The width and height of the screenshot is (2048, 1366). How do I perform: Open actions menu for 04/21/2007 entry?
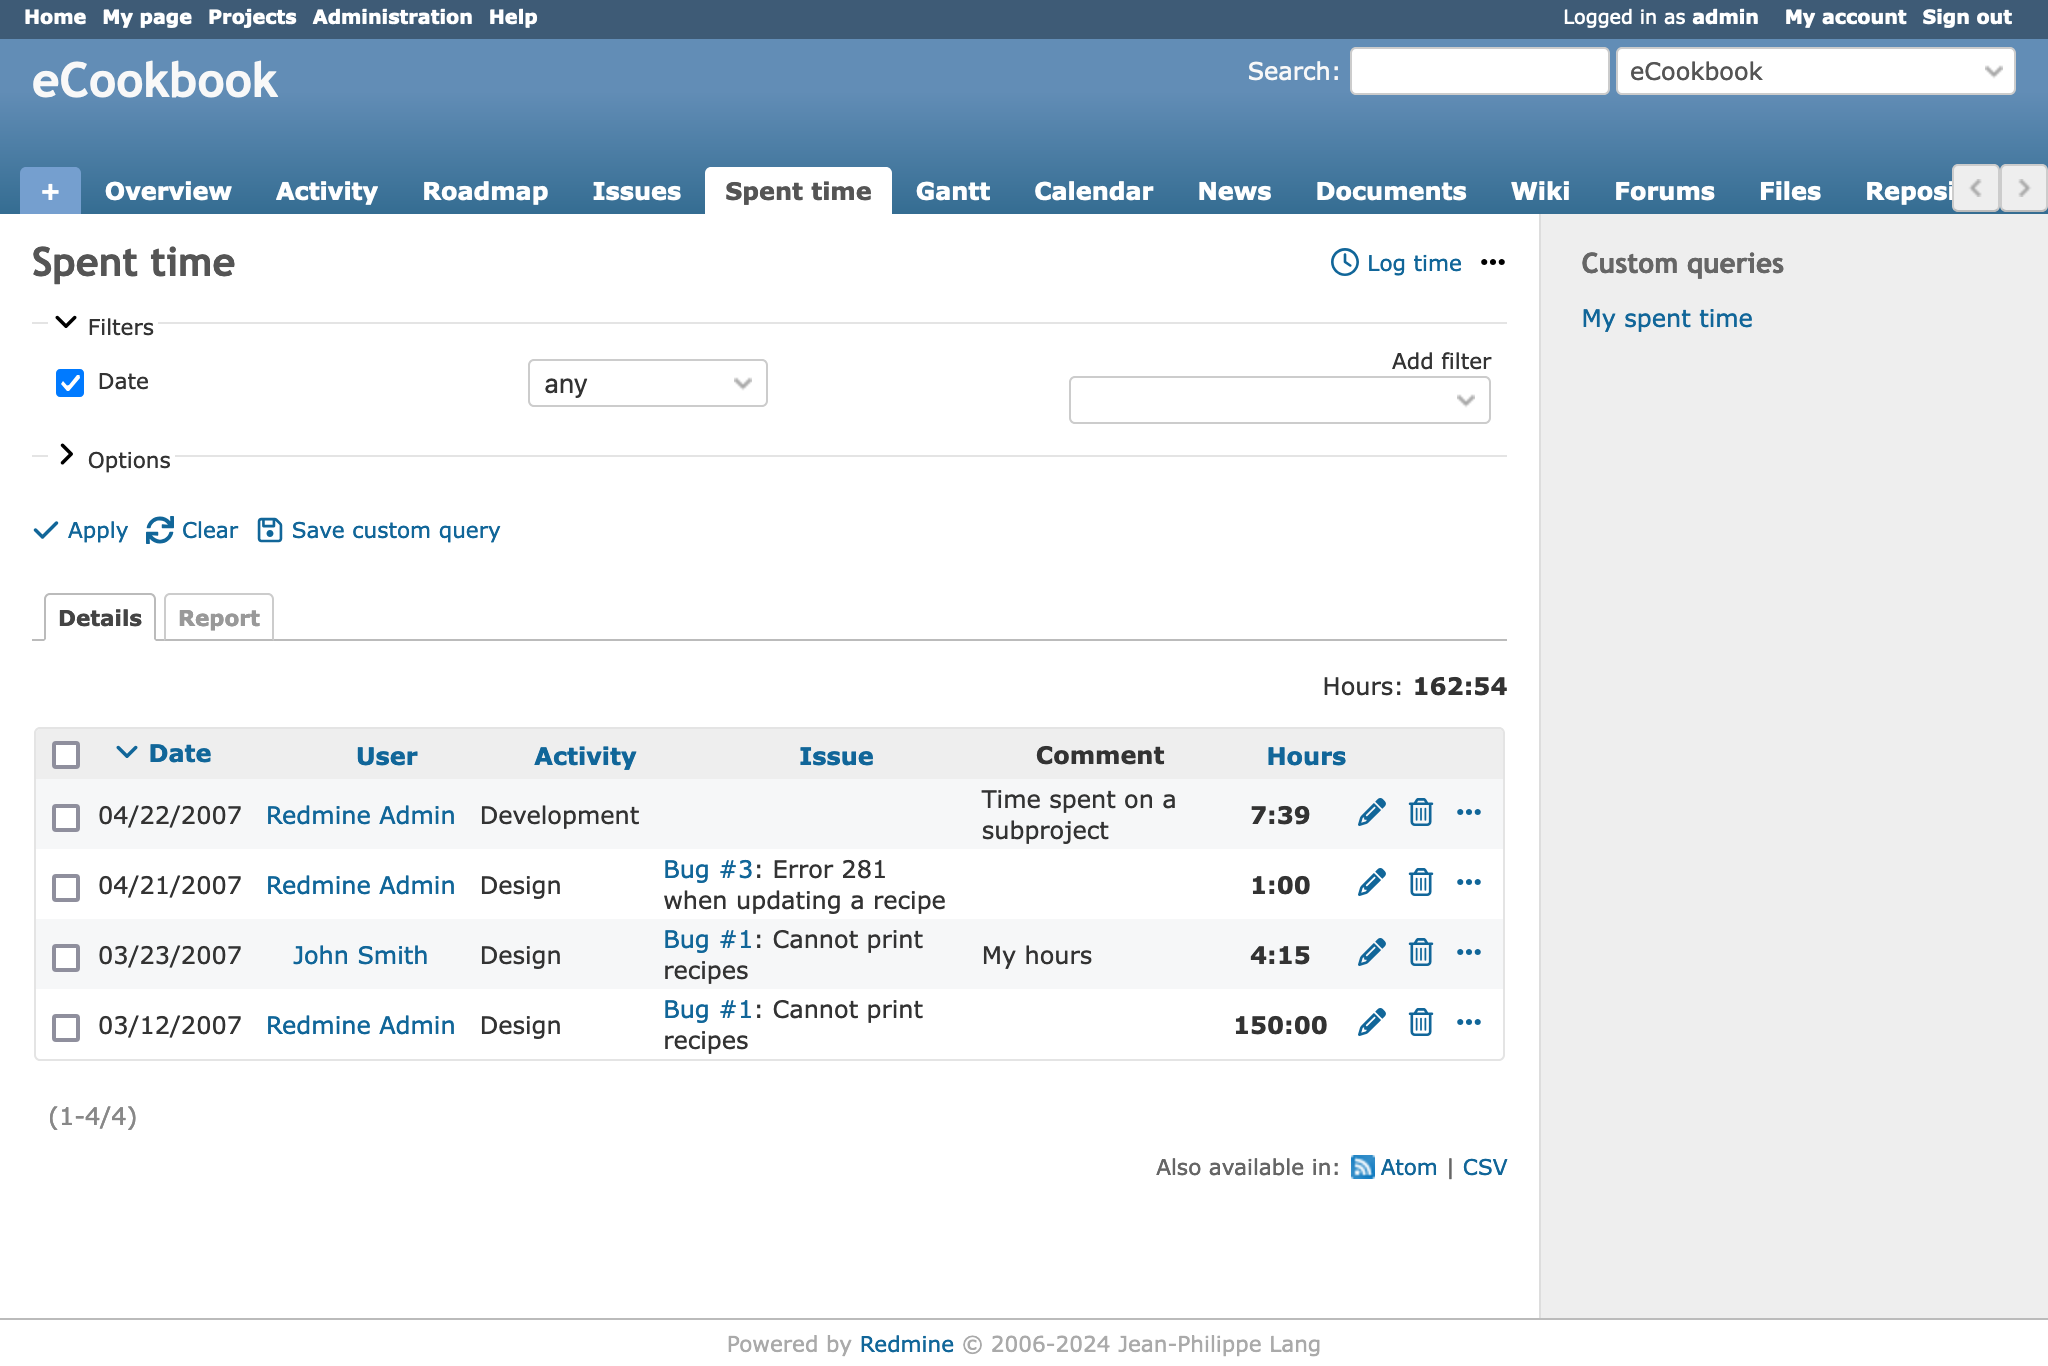[1469, 882]
